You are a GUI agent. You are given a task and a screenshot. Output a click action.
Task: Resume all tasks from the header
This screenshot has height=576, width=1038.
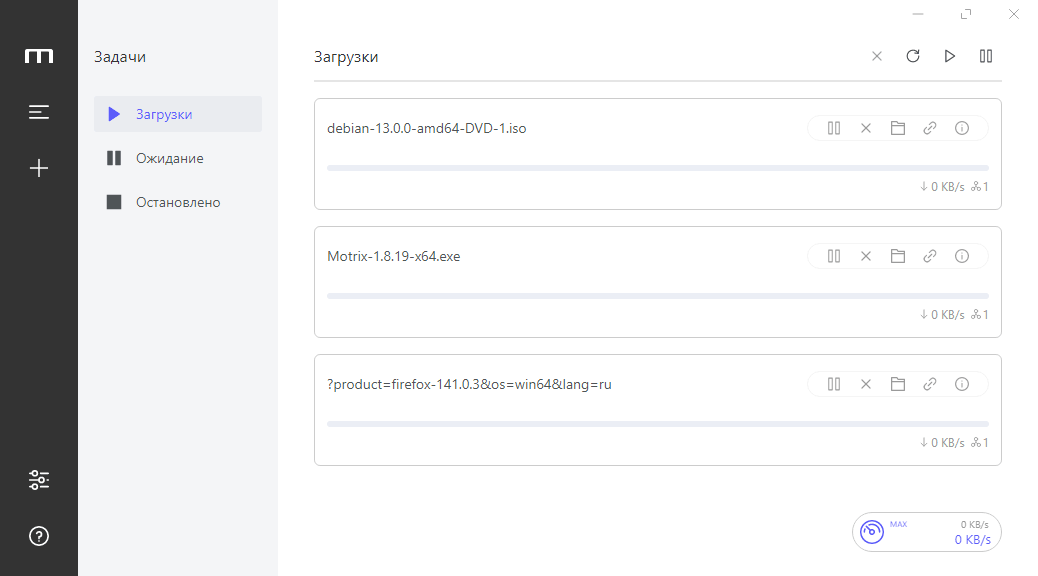(949, 56)
